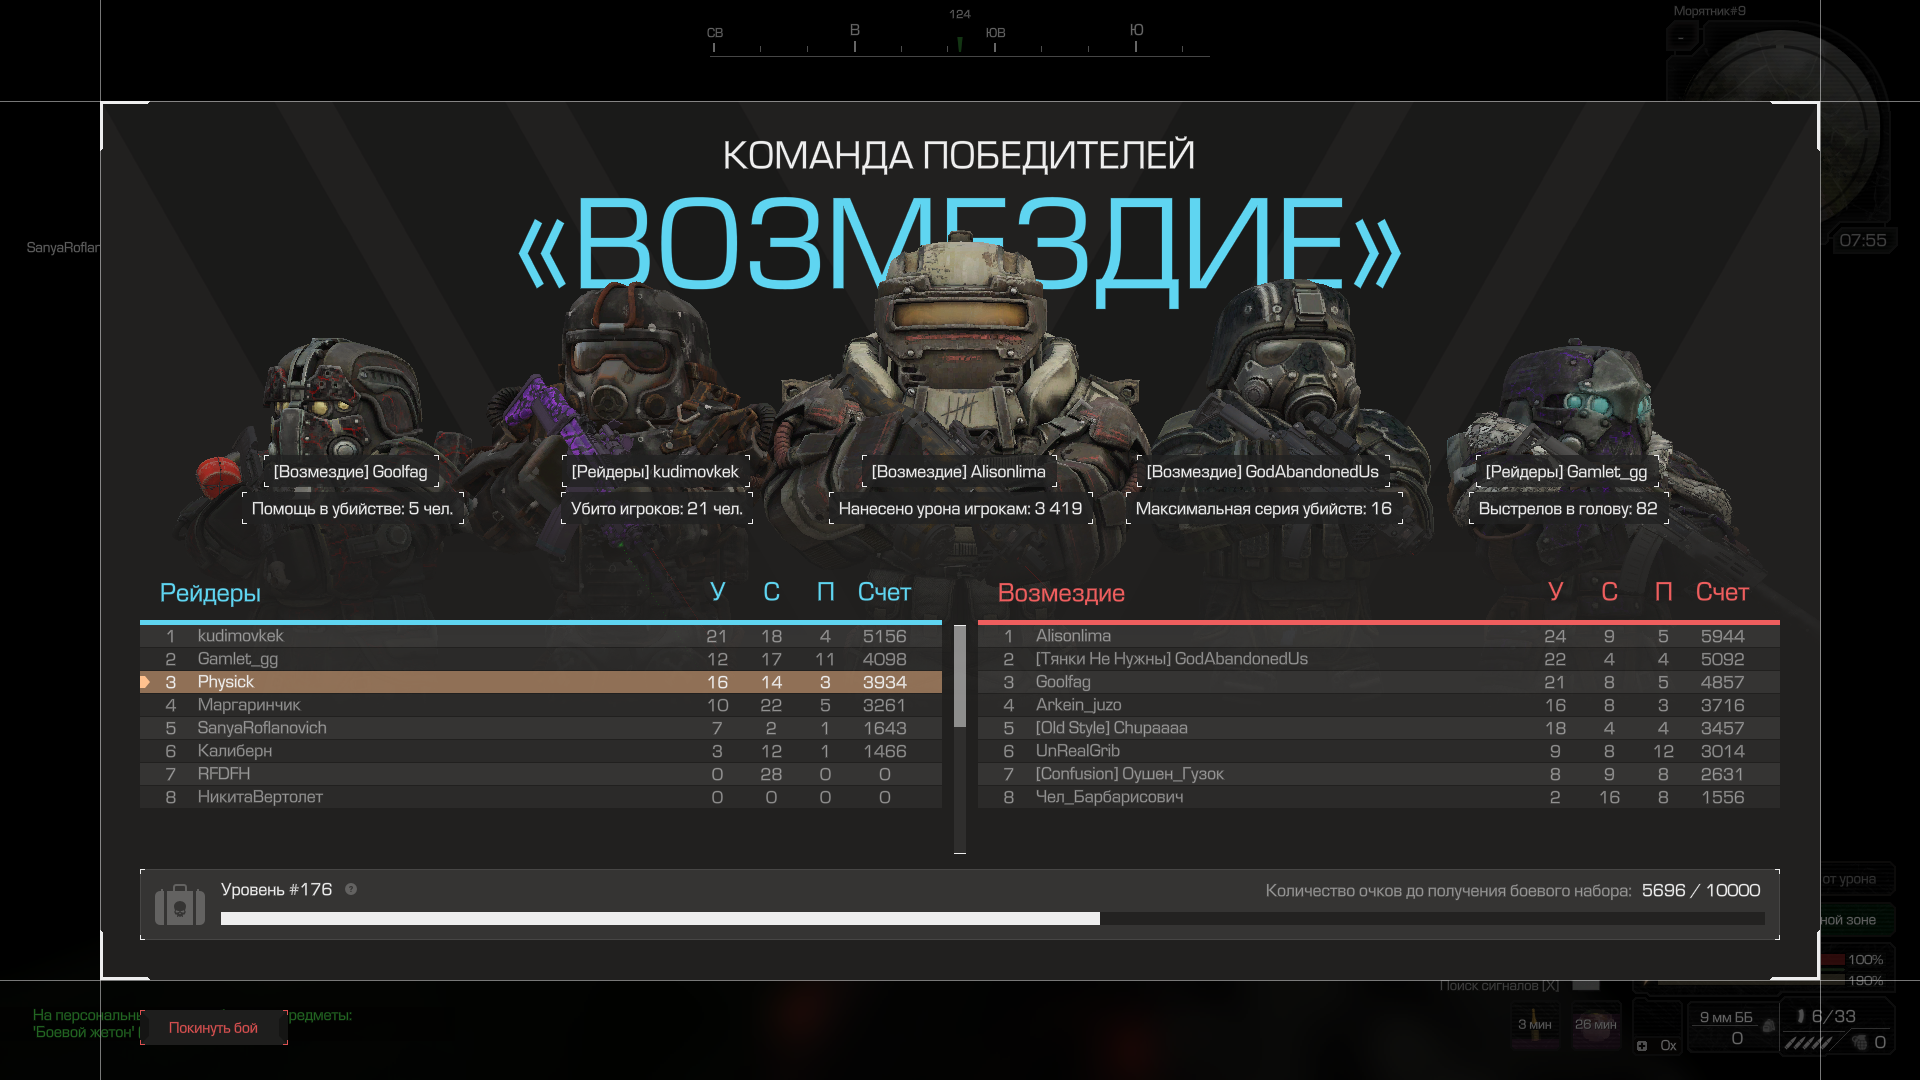1920x1080 pixels.
Task: Click the [Возмездие] Alisonlima name tag
Action: click(x=958, y=472)
